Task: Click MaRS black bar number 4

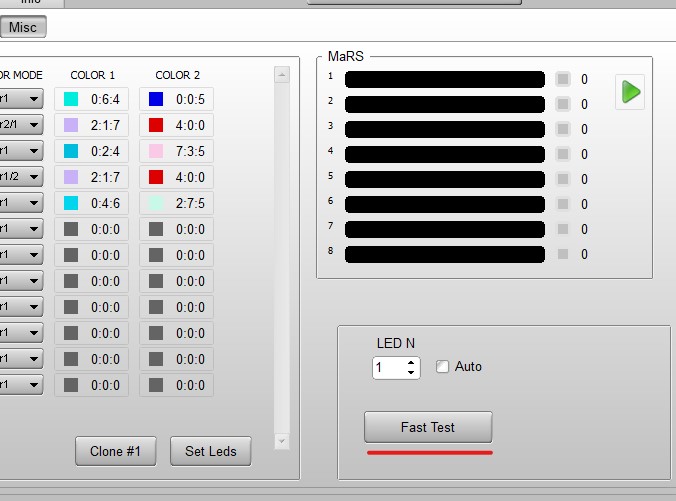Action: pyautogui.click(x=444, y=154)
